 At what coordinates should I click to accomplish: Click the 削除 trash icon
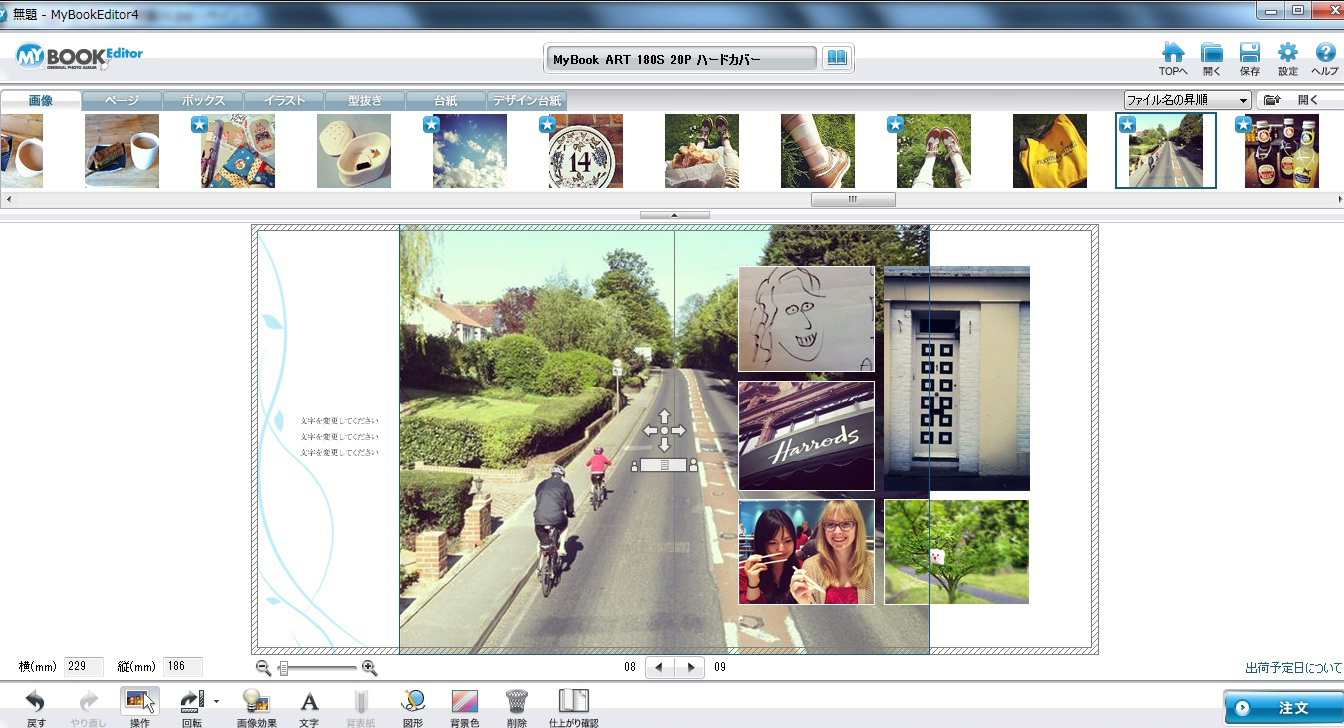(x=516, y=702)
